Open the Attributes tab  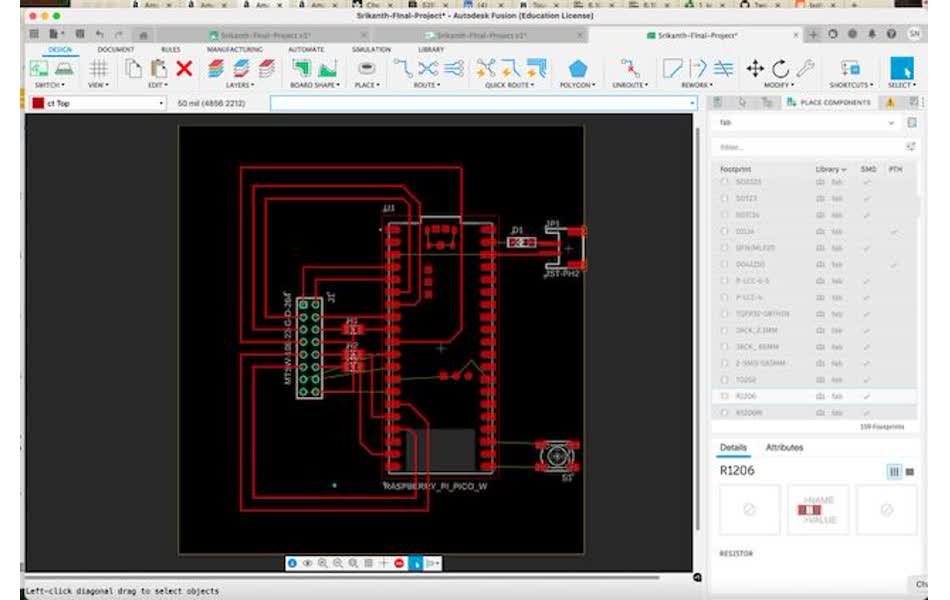784,447
